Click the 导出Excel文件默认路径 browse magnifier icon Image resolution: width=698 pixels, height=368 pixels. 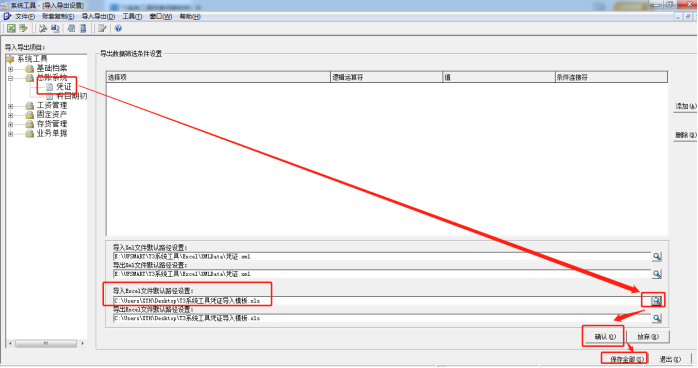[x=657, y=318]
